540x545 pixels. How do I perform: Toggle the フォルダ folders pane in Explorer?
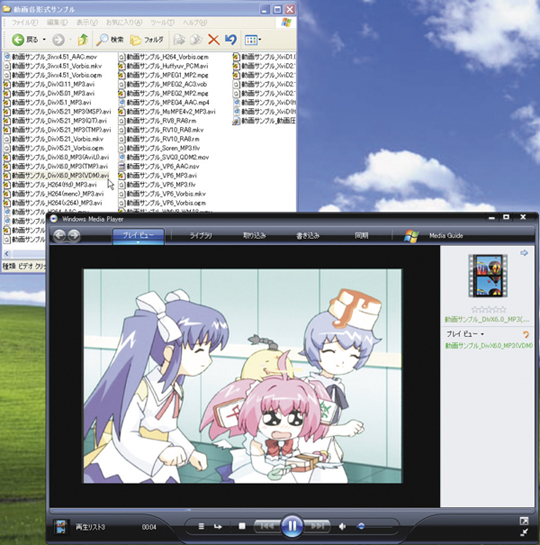coord(146,40)
